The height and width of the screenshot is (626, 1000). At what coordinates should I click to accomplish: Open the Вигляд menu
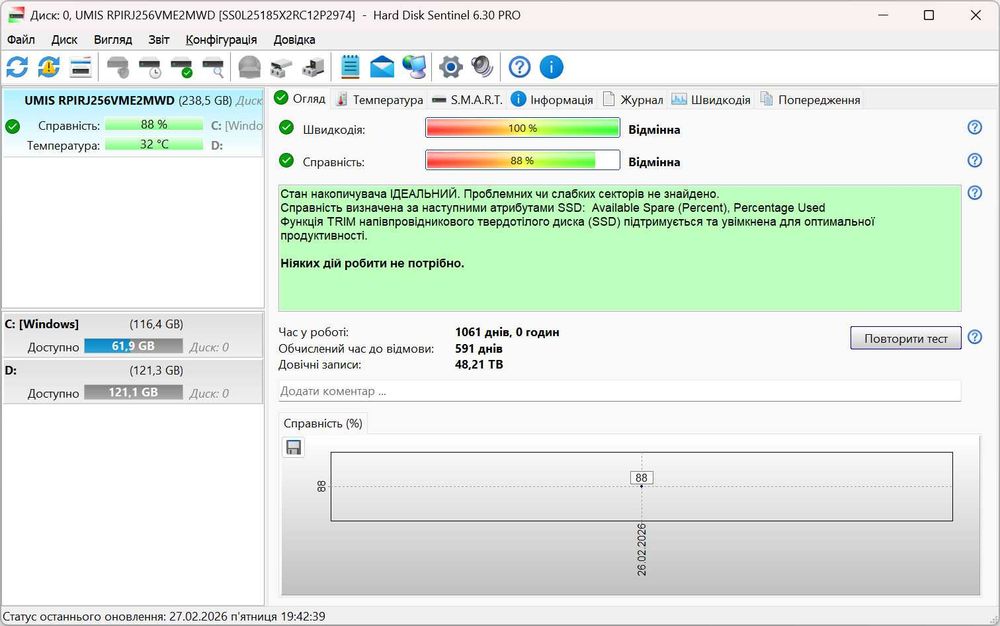click(x=113, y=40)
